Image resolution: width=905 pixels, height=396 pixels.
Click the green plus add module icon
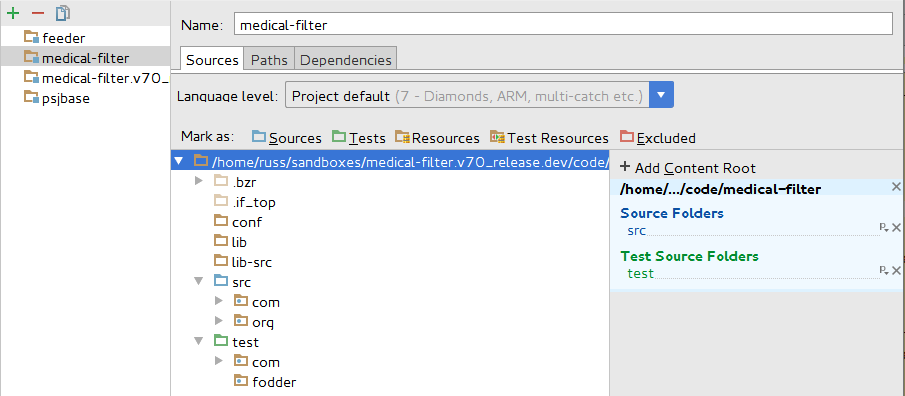[x=13, y=13]
